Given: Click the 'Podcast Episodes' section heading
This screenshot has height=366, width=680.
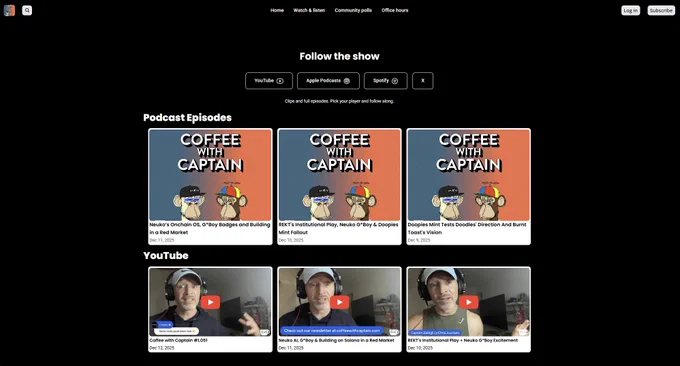Looking at the screenshot, I should pyautogui.click(x=187, y=118).
